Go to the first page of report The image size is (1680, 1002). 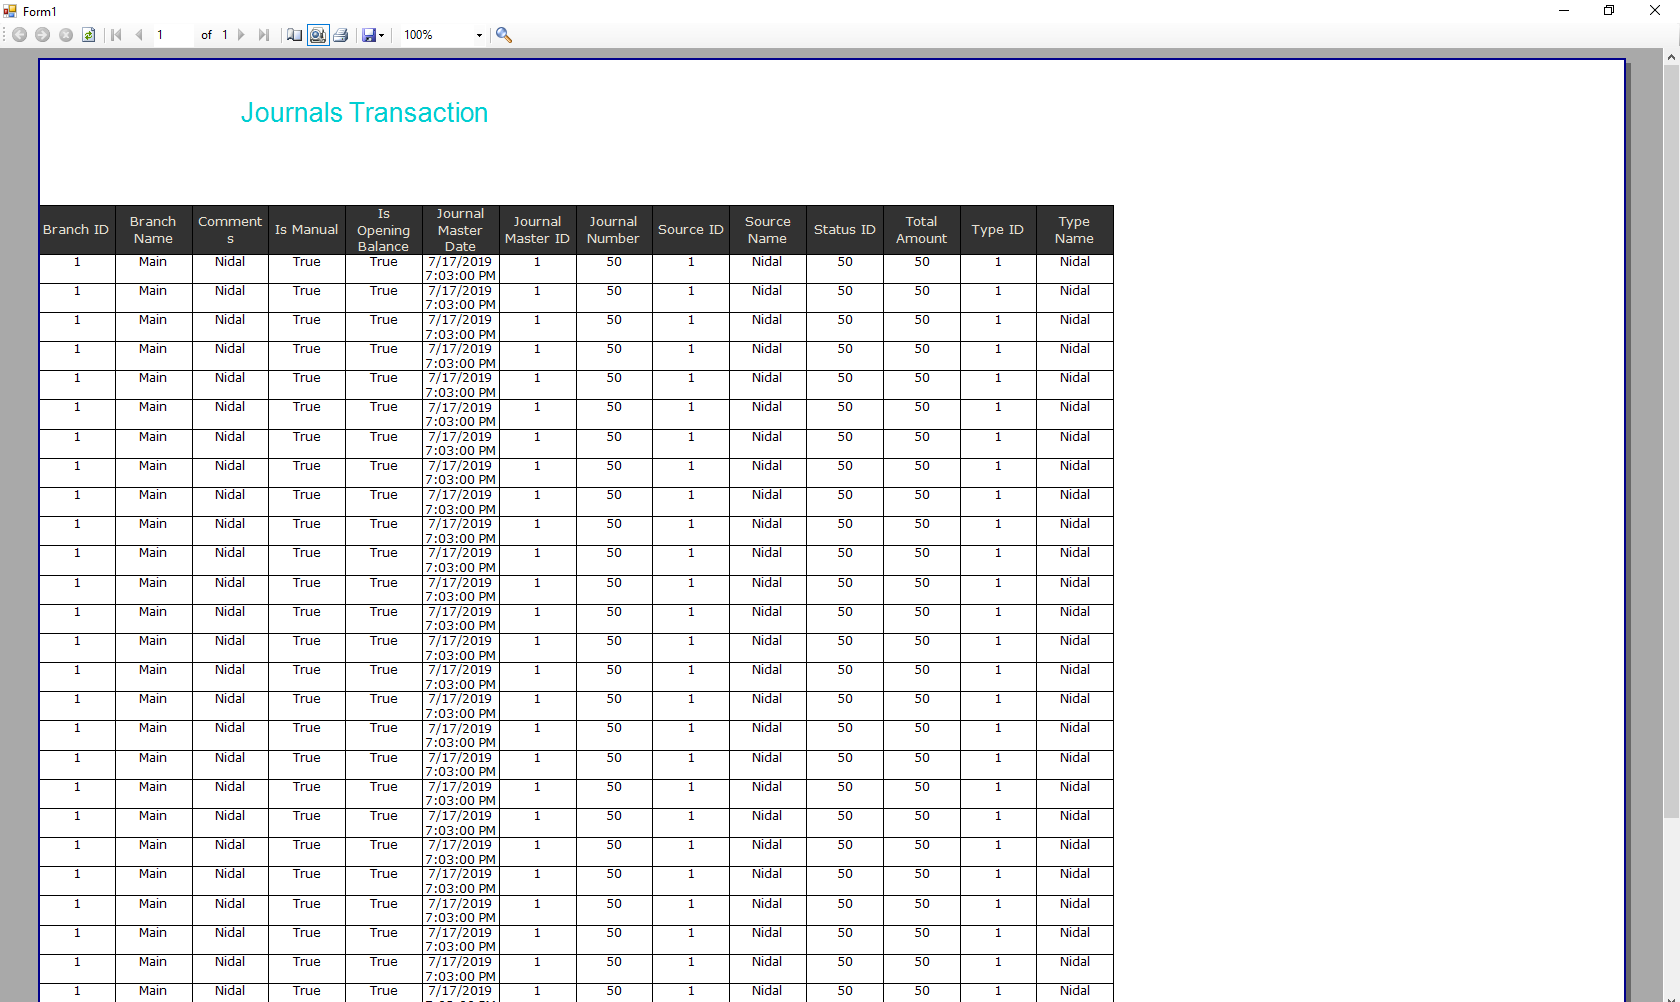pos(116,35)
